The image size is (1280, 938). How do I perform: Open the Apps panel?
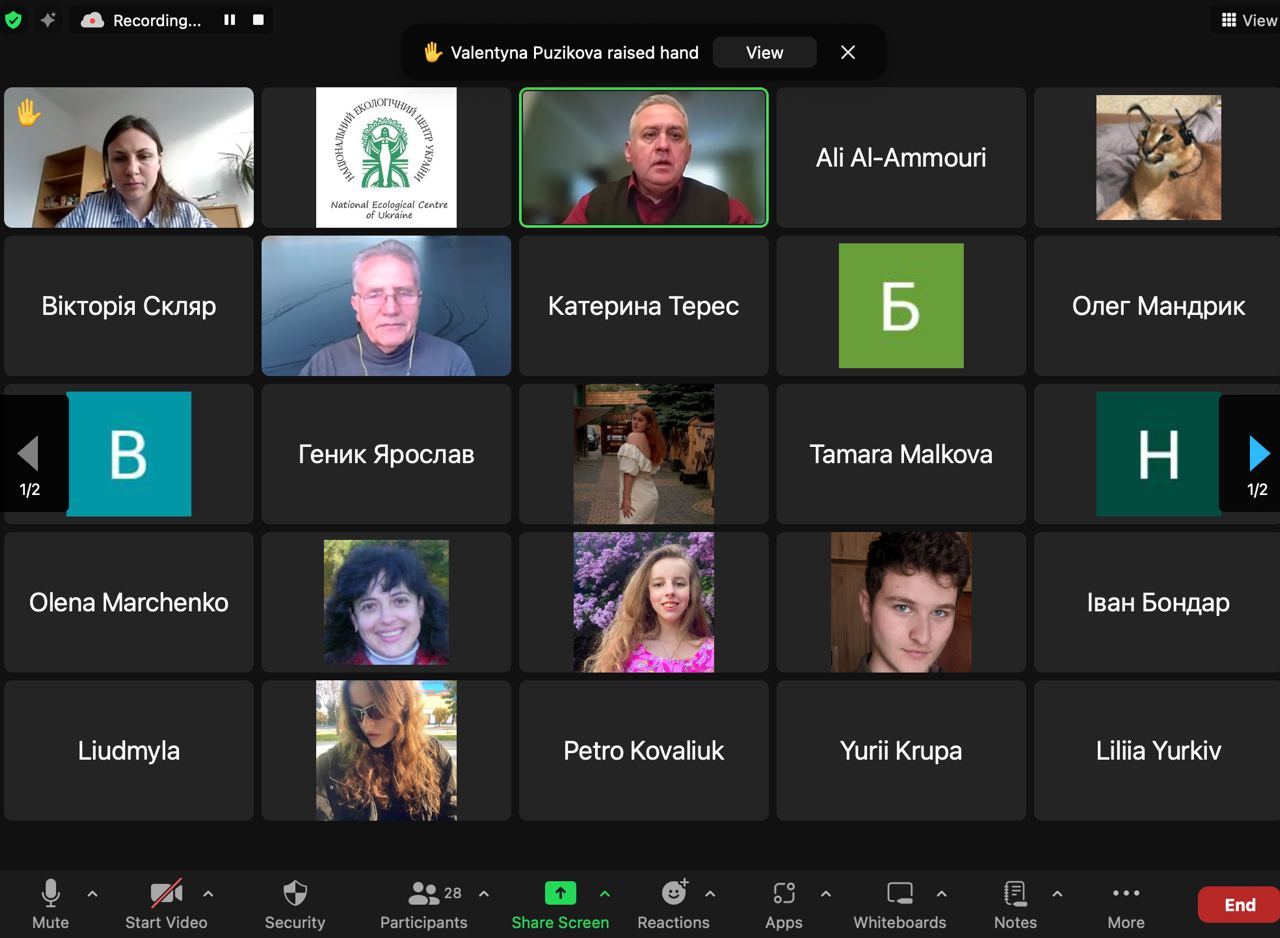point(783,904)
